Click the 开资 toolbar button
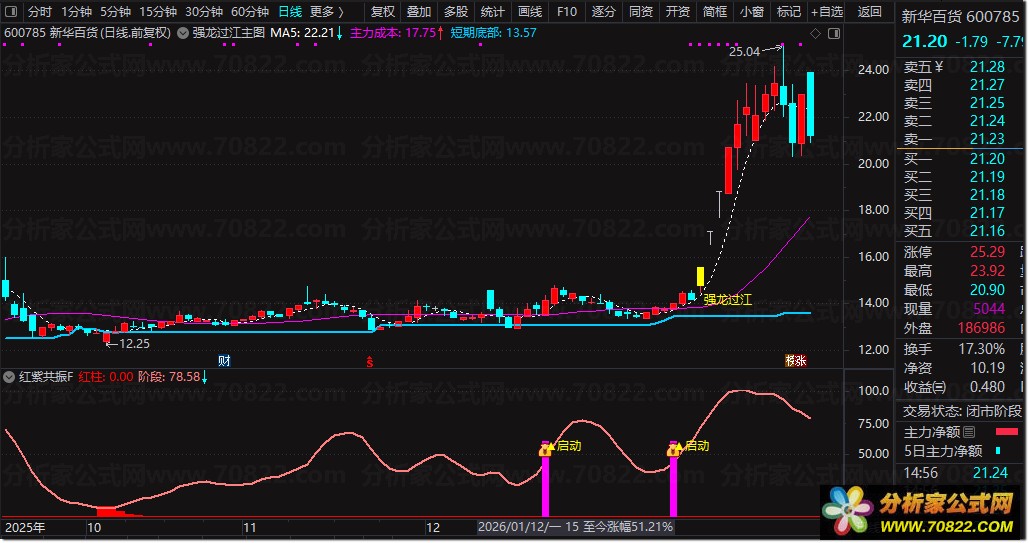Screen dimensions: 1030x543 click(x=678, y=12)
